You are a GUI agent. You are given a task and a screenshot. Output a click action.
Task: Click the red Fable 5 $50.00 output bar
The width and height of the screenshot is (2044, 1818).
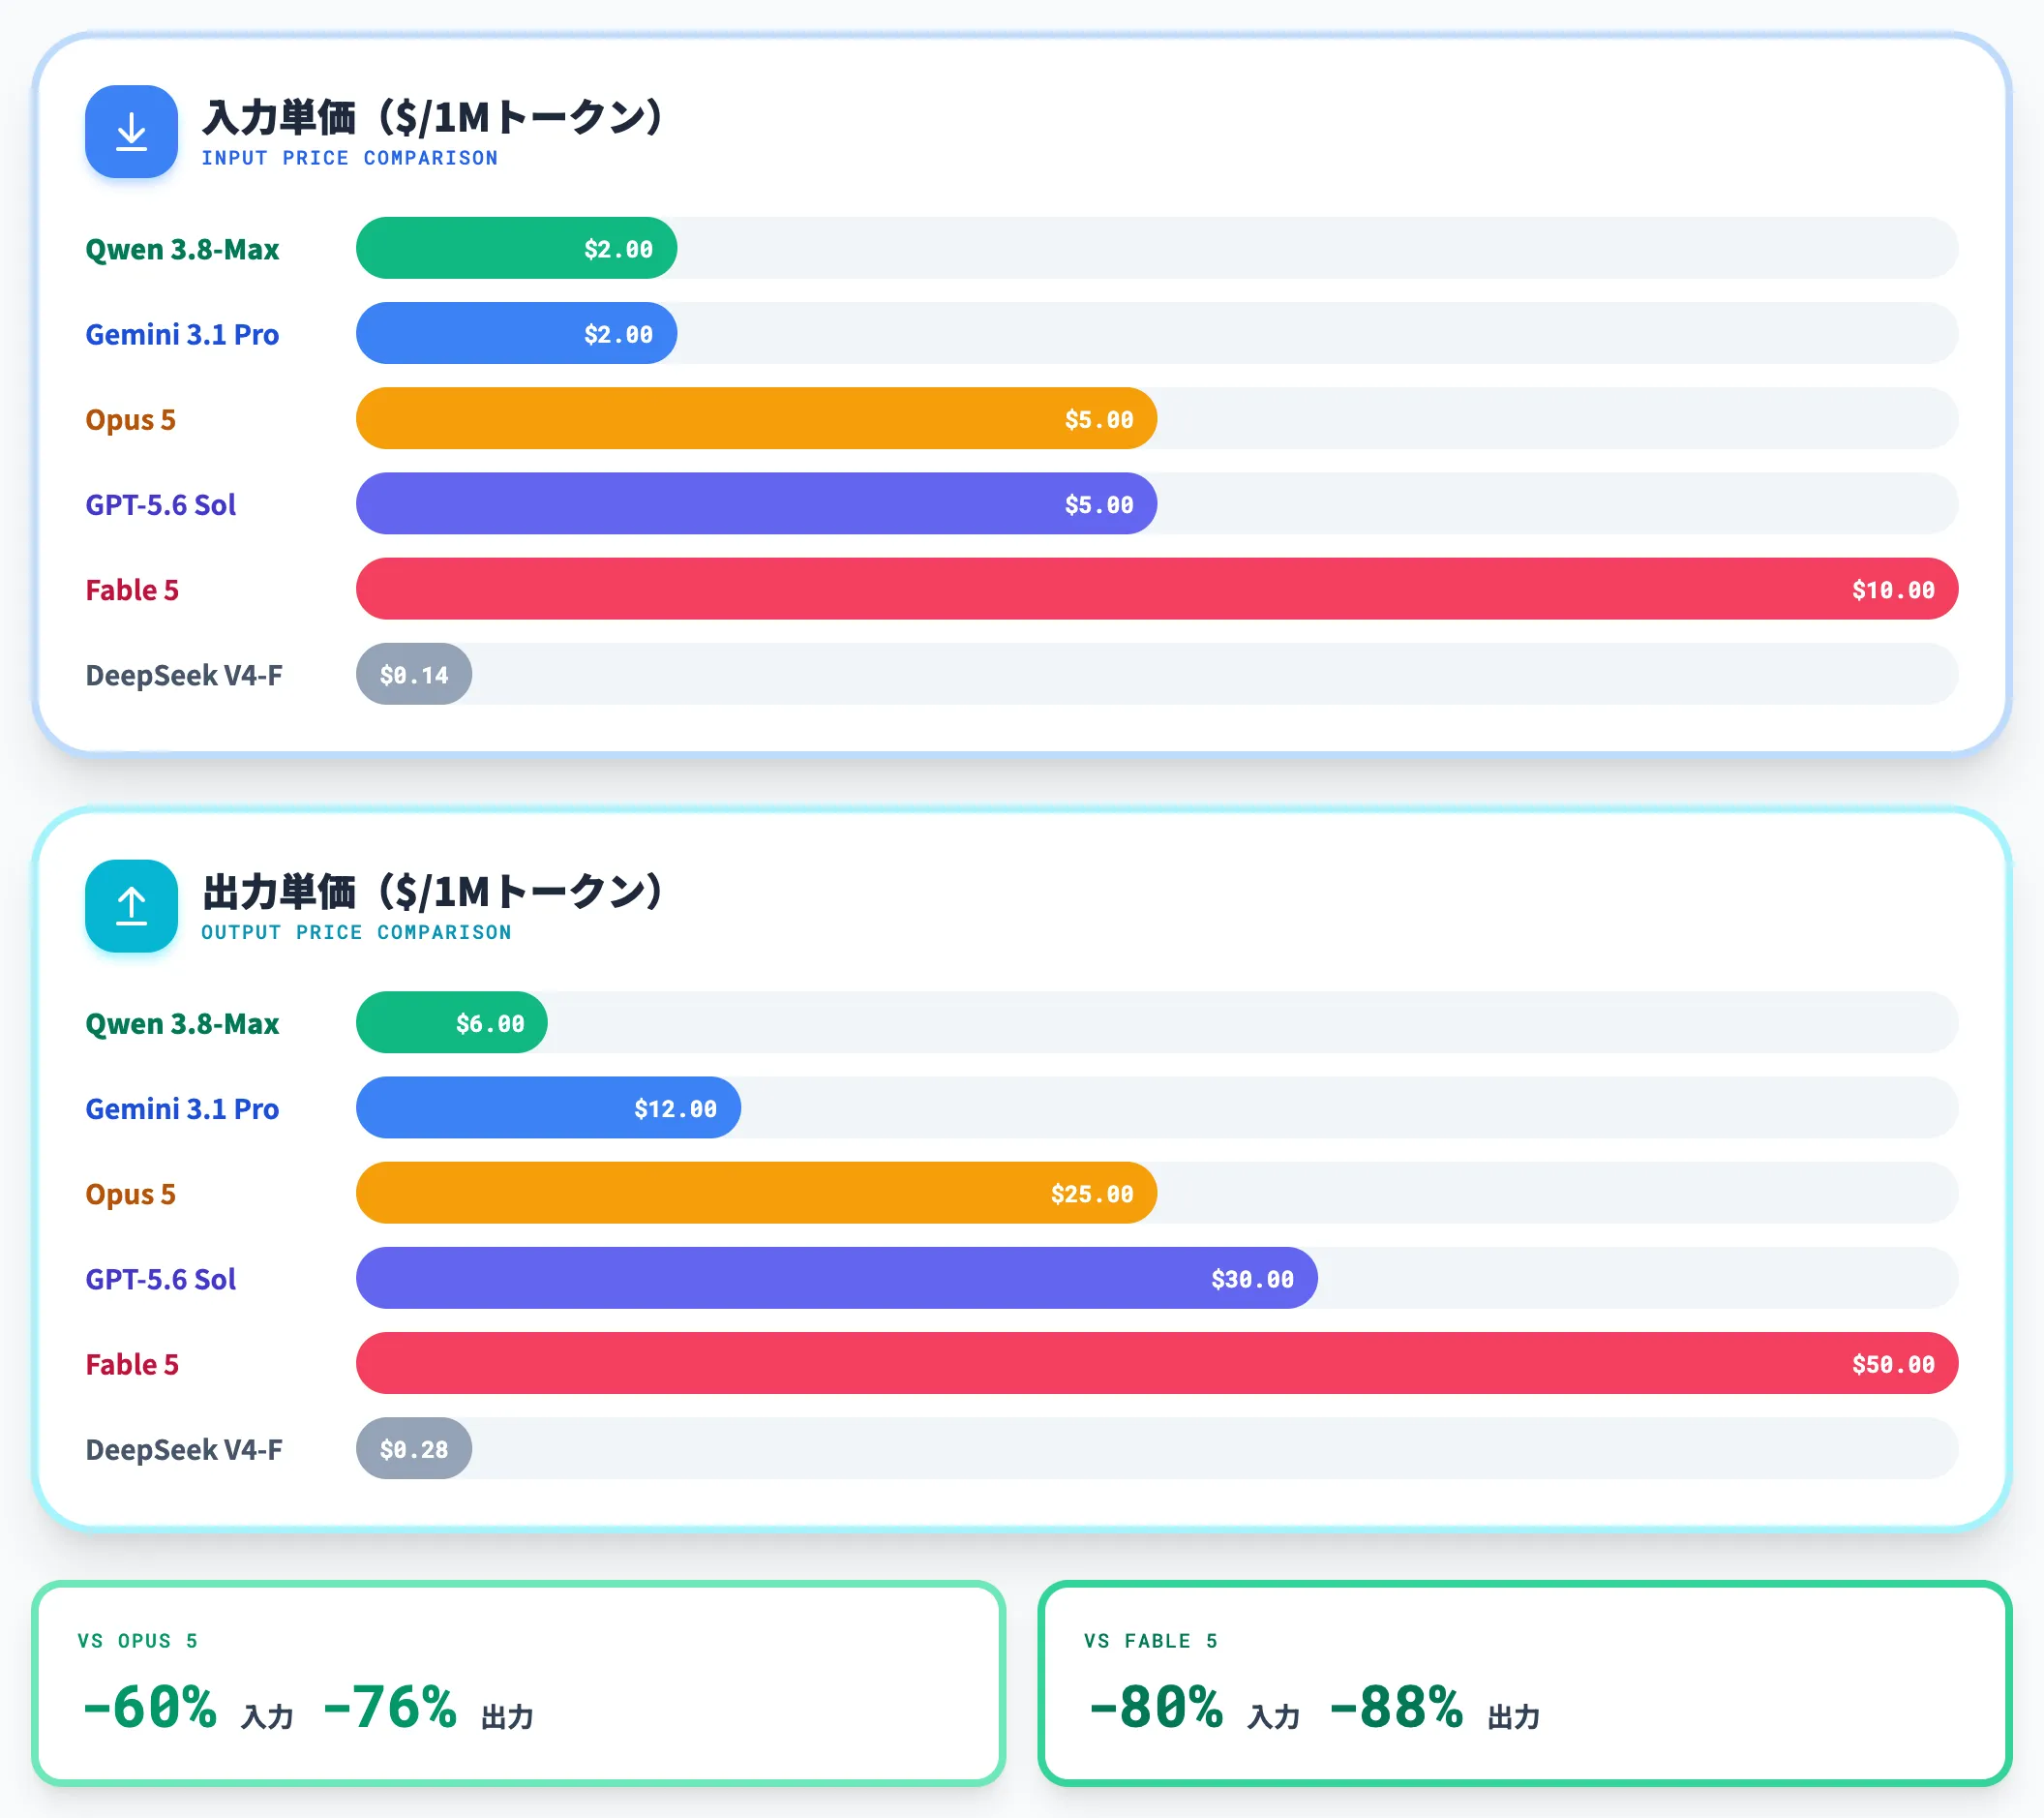(x=1157, y=1363)
